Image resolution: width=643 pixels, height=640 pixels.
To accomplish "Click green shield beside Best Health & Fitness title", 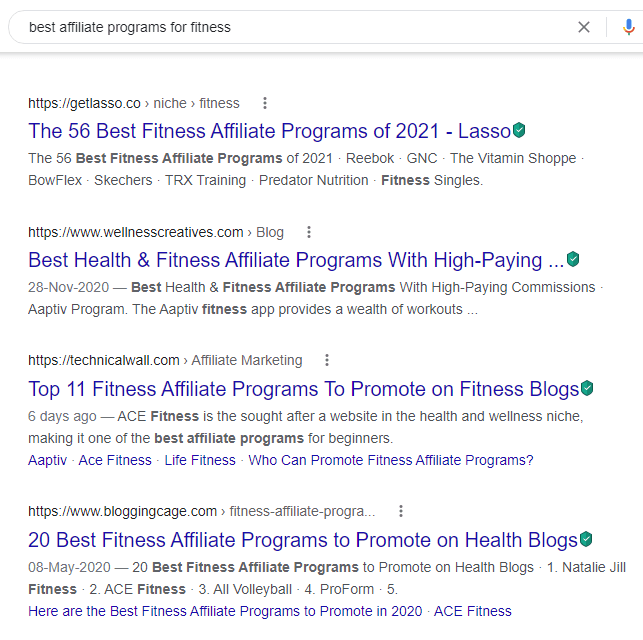I will 573,259.
